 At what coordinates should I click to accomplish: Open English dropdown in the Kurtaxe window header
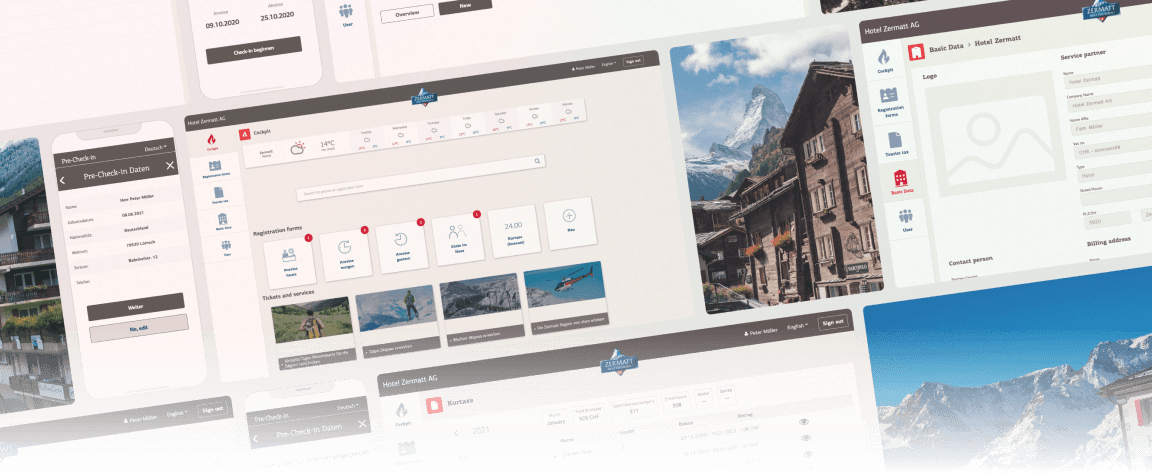pos(798,325)
